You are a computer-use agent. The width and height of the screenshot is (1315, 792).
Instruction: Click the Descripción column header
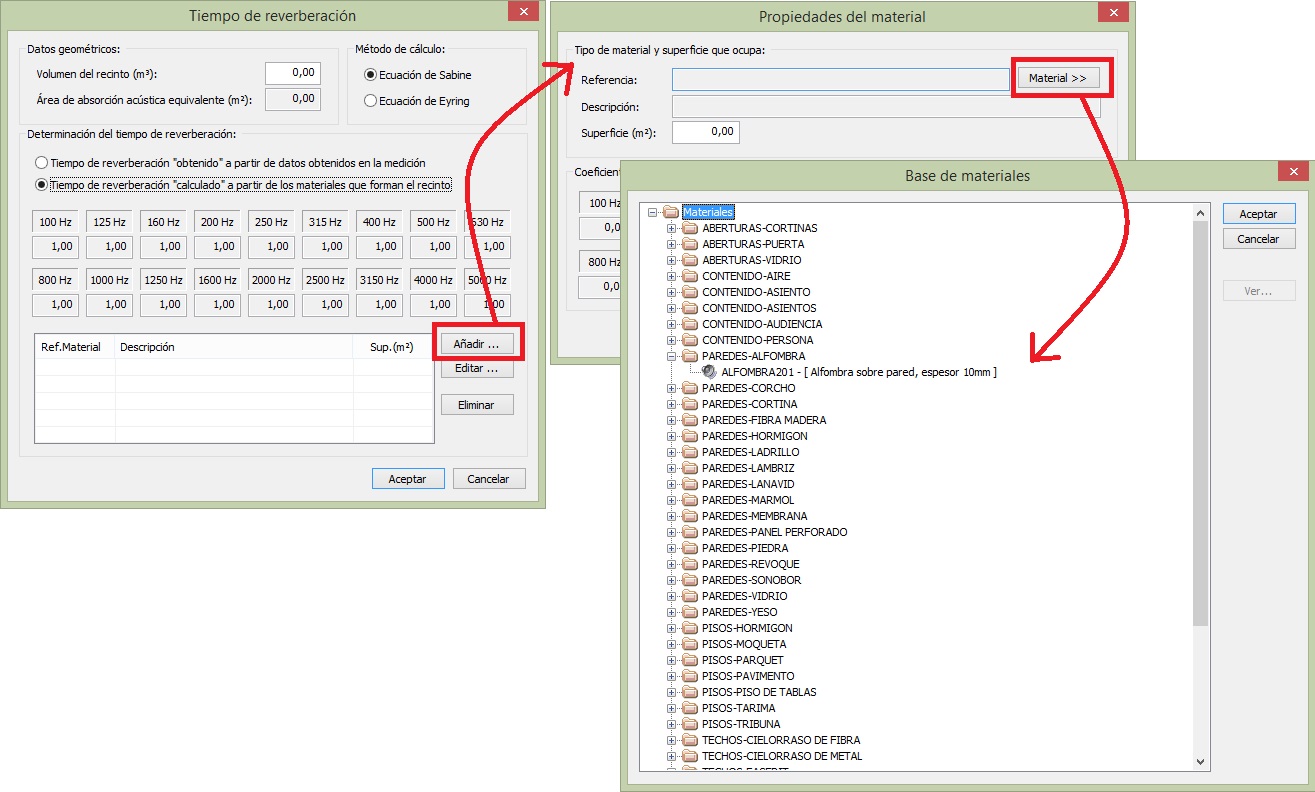[x=234, y=347]
